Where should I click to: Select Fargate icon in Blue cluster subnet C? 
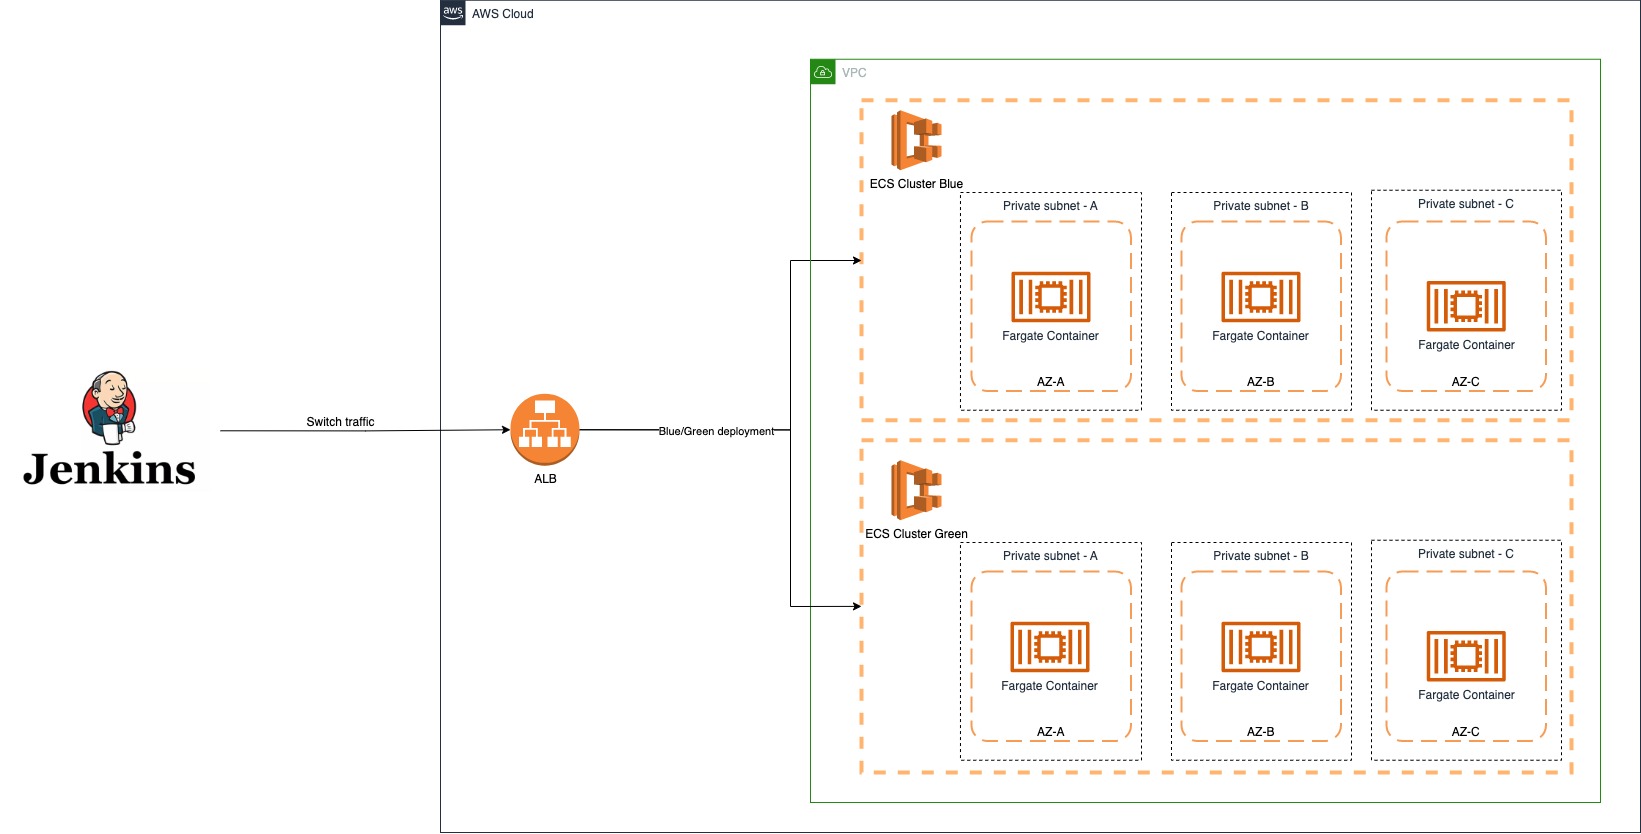point(1466,306)
